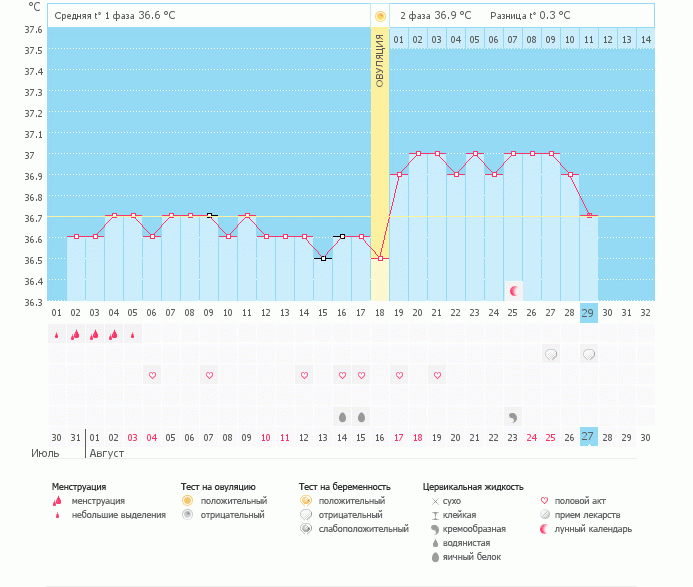
Task: Open the negative pregnancy test on cycle day 27
Action: (x=551, y=354)
